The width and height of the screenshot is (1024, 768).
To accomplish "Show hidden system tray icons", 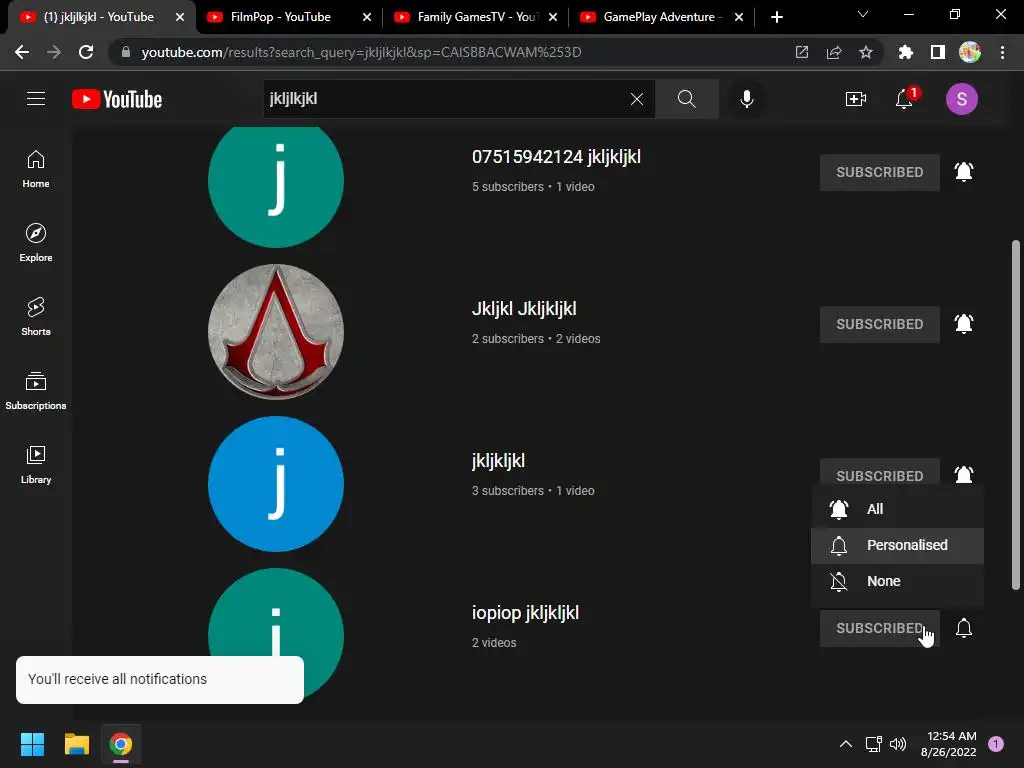I will point(845,744).
